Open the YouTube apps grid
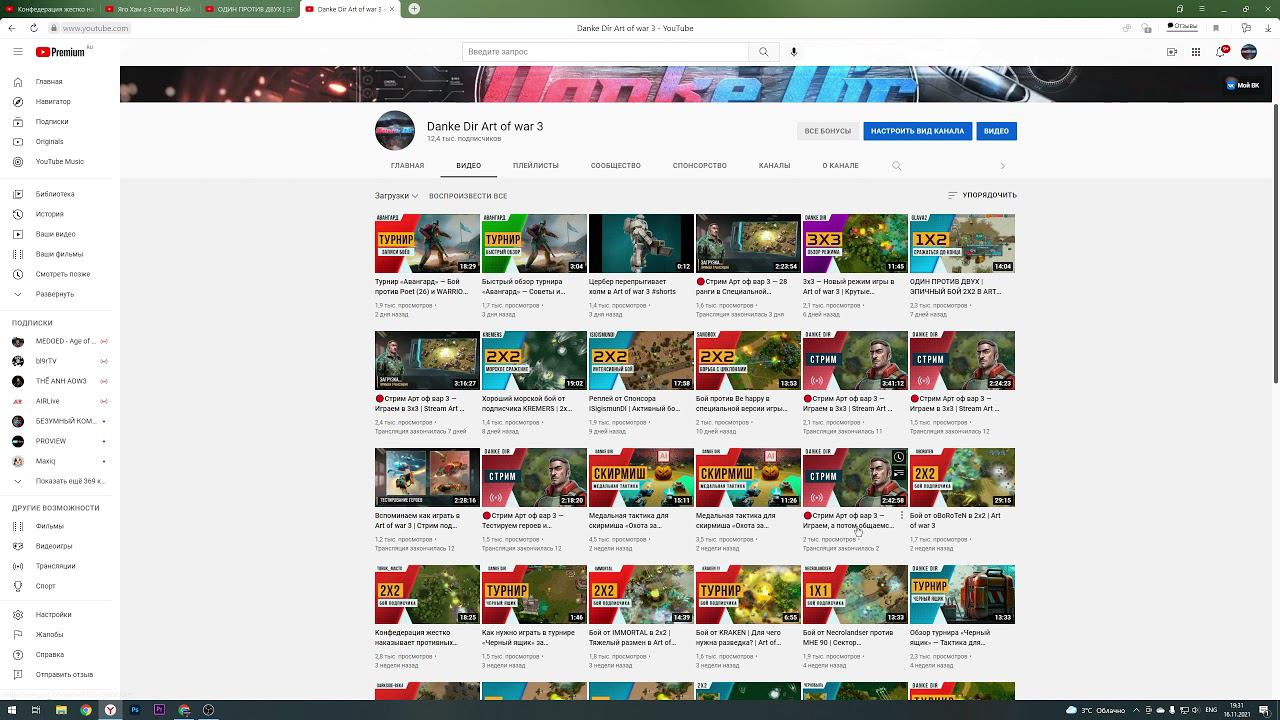This screenshot has width=1280, height=720. [1196, 52]
